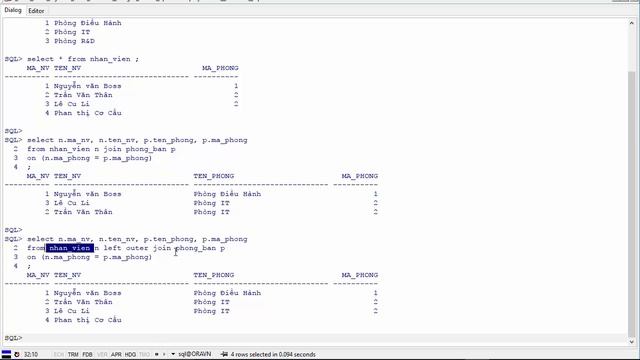640x360 pixels.
Task: Toggle the TMG status bar option
Action: (x=145, y=354)
